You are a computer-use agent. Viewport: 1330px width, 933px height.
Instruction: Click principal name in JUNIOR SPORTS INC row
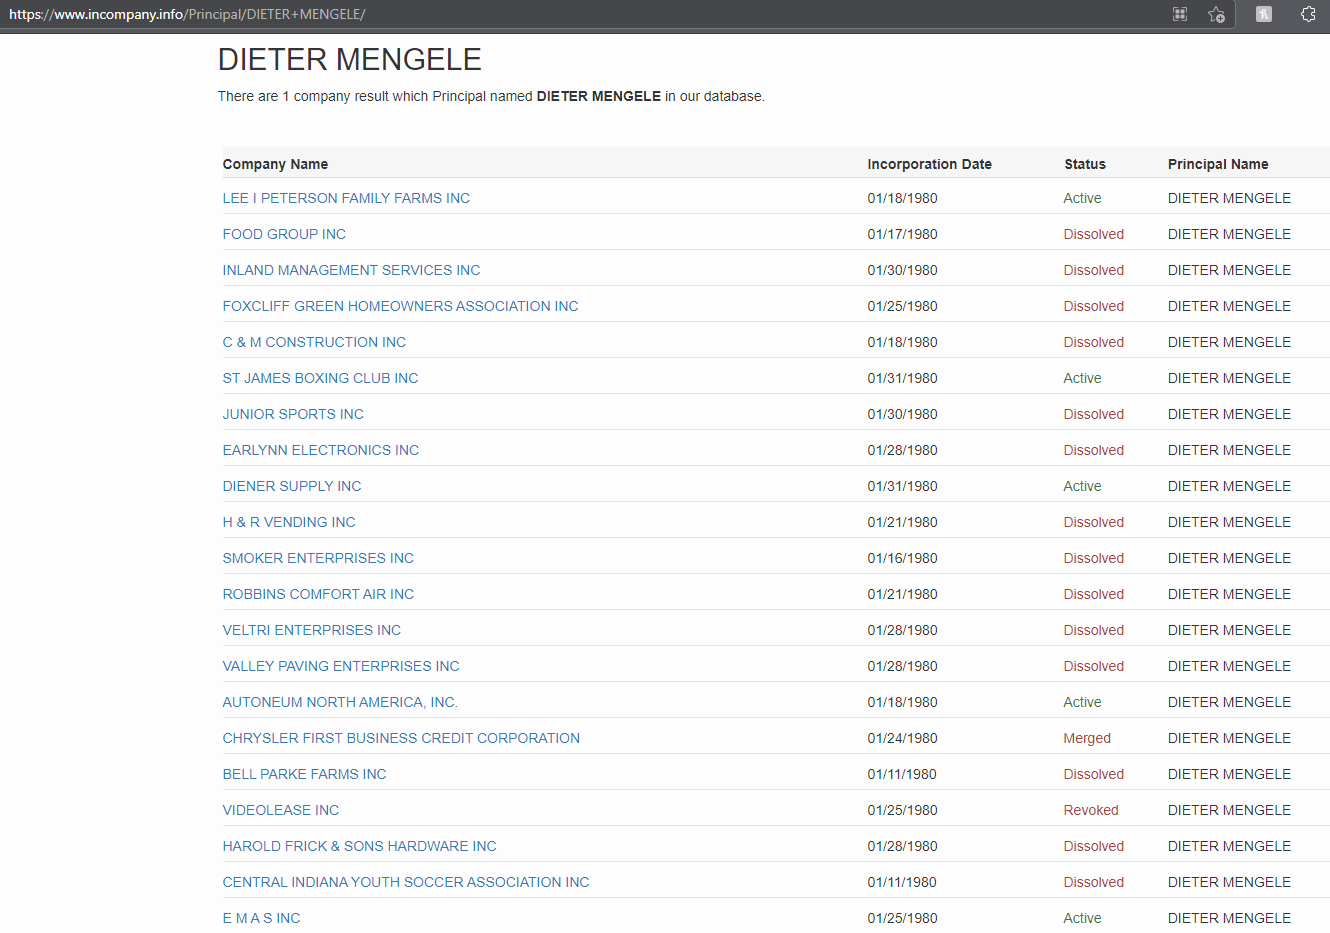coord(1229,414)
